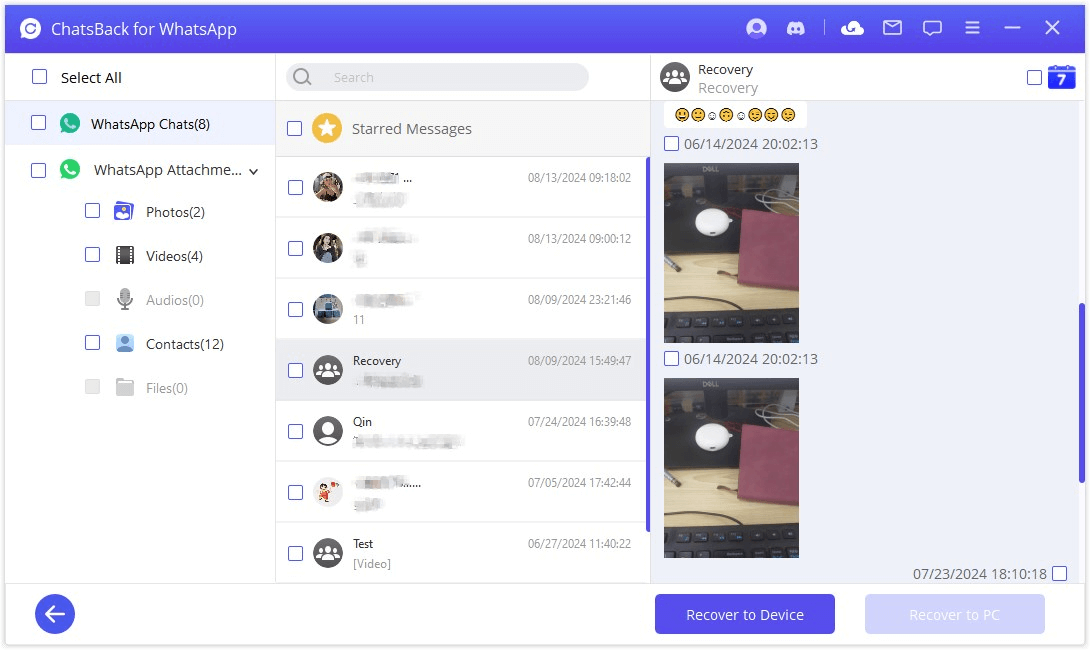Select the Photos(2) label
This screenshot has width=1090, height=650.
pyautogui.click(x=175, y=212)
